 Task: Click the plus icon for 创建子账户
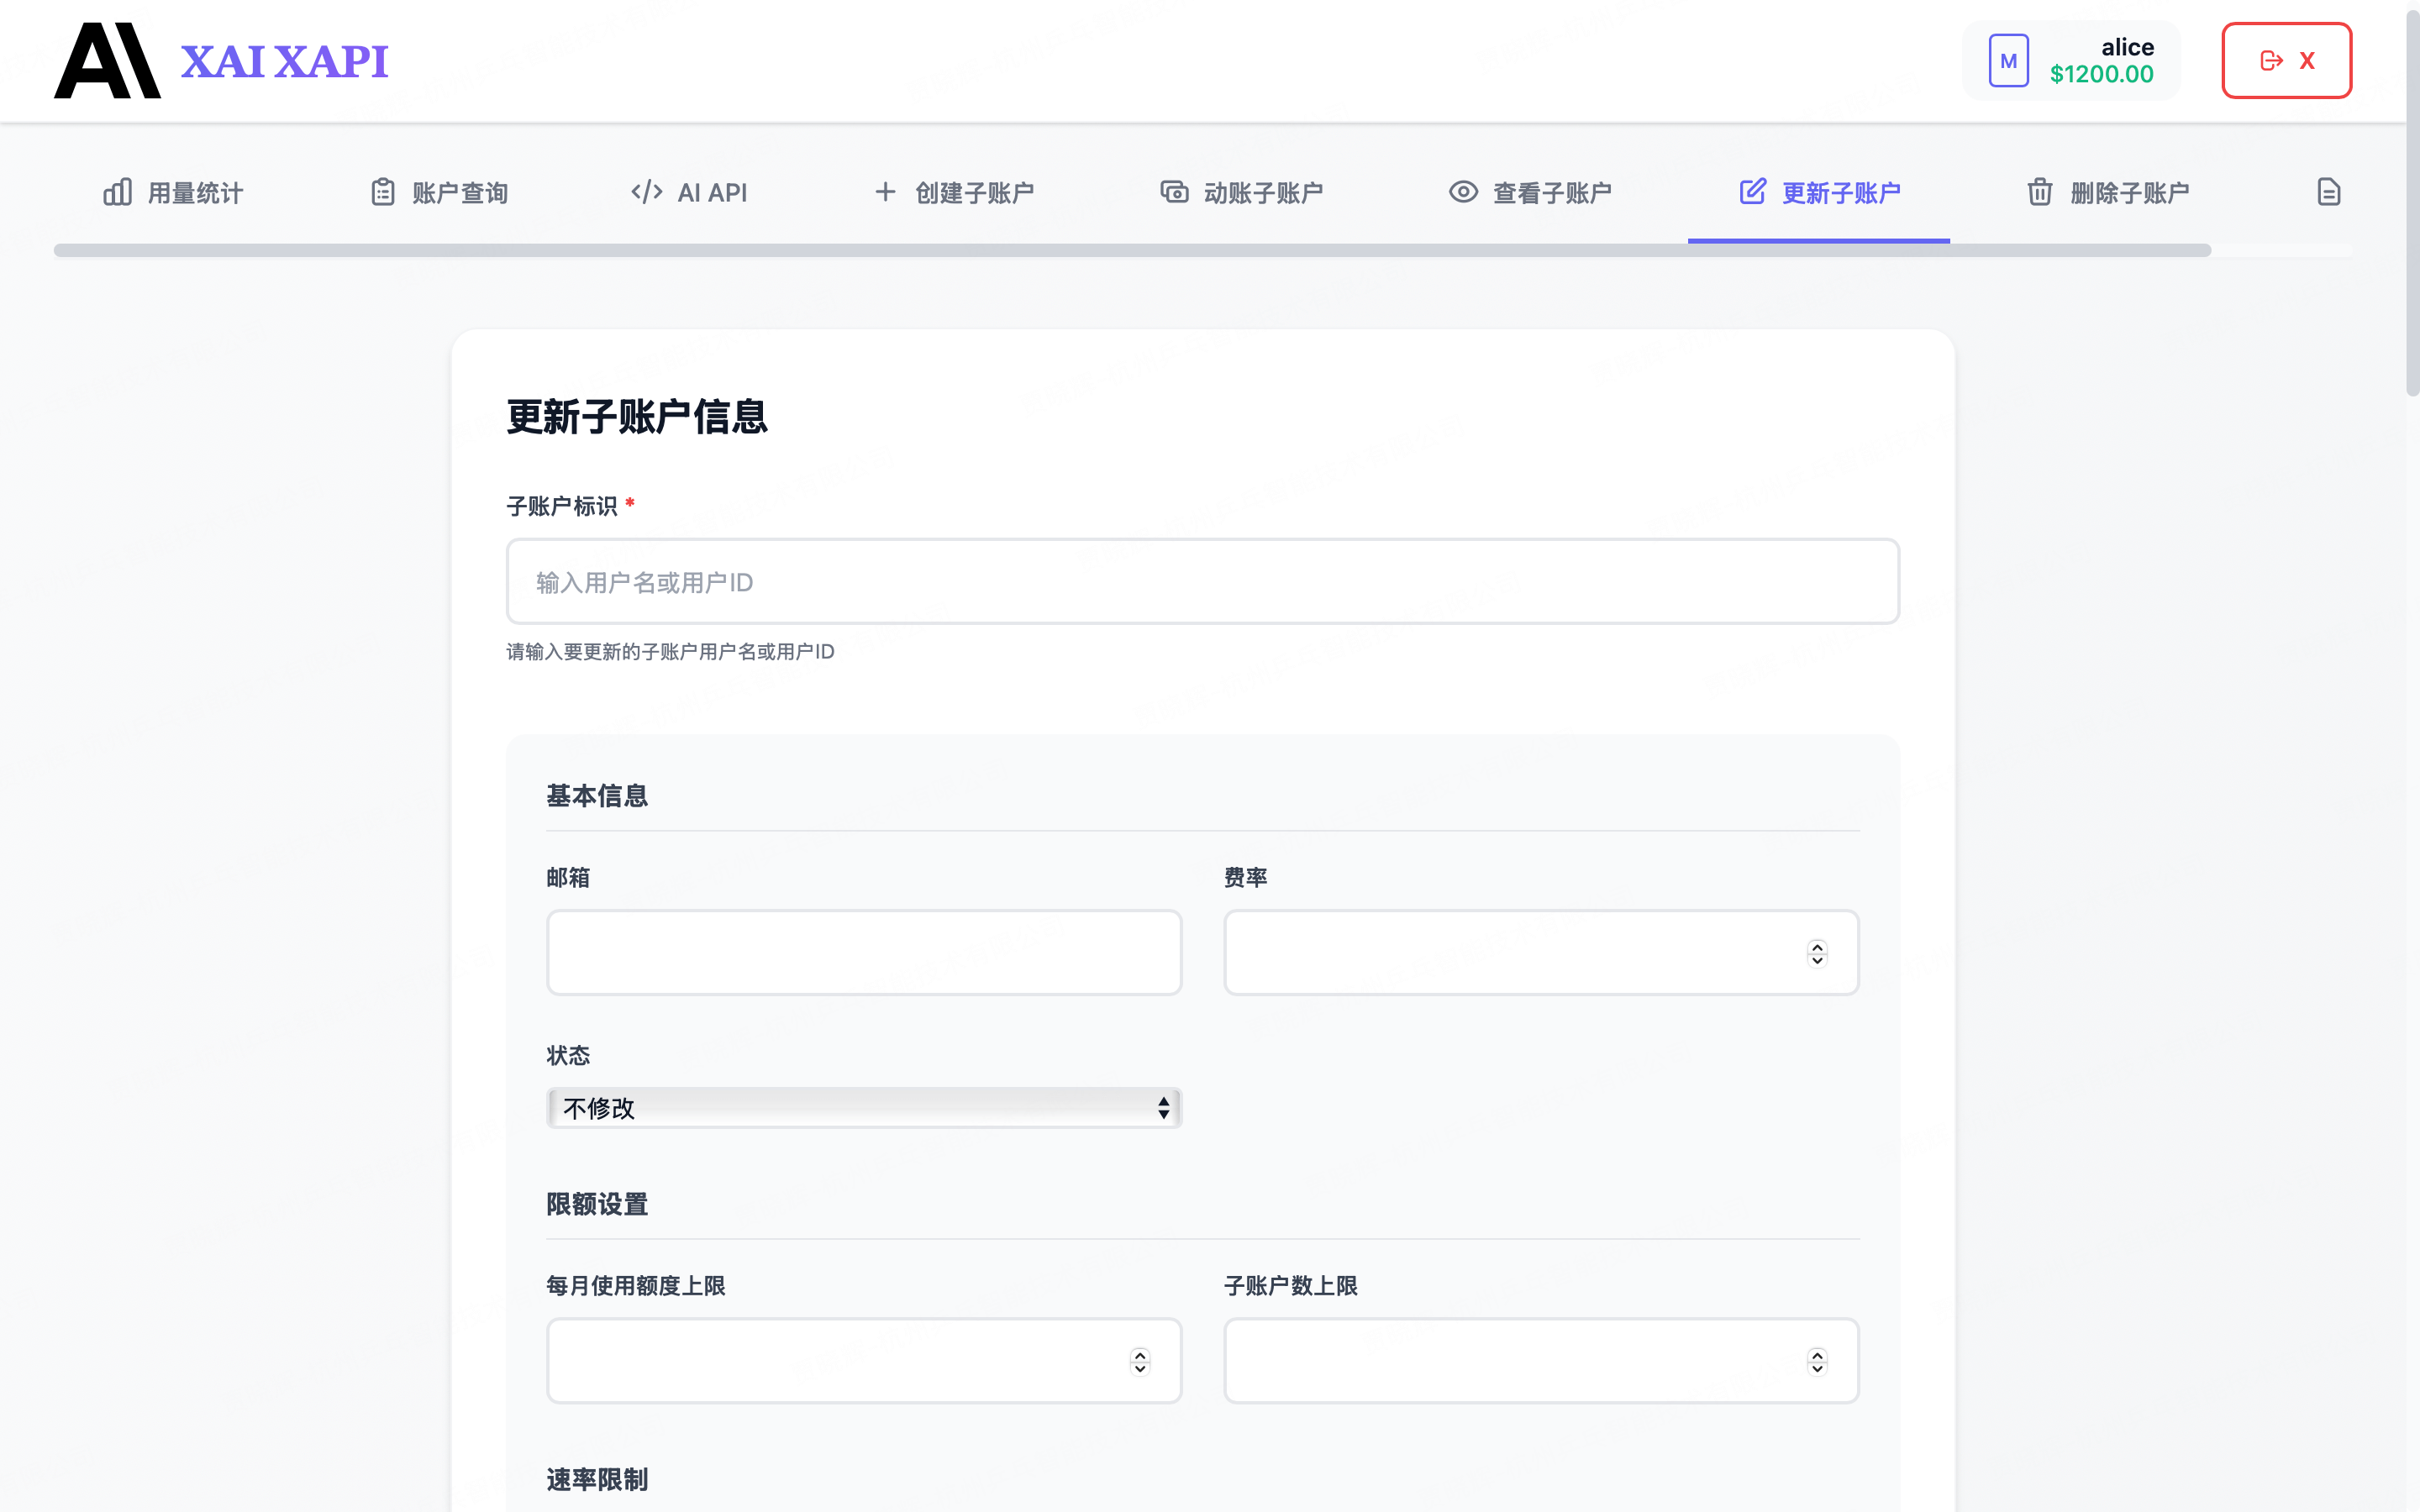coord(884,192)
